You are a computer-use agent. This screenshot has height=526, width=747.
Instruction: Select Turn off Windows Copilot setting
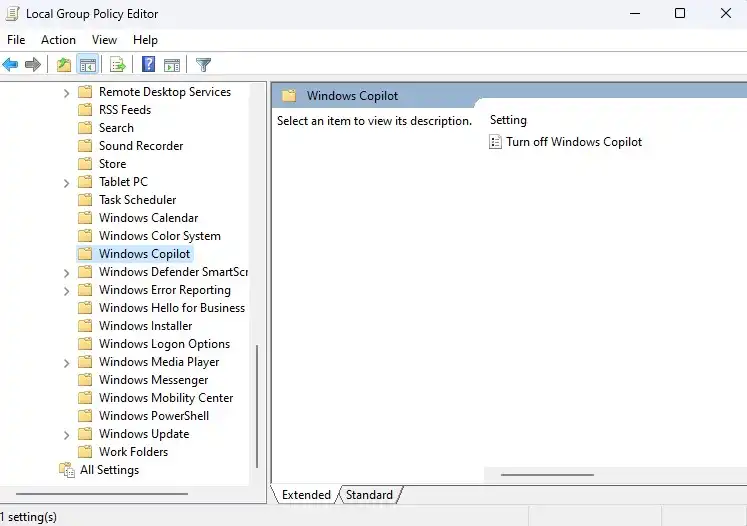point(574,142)
